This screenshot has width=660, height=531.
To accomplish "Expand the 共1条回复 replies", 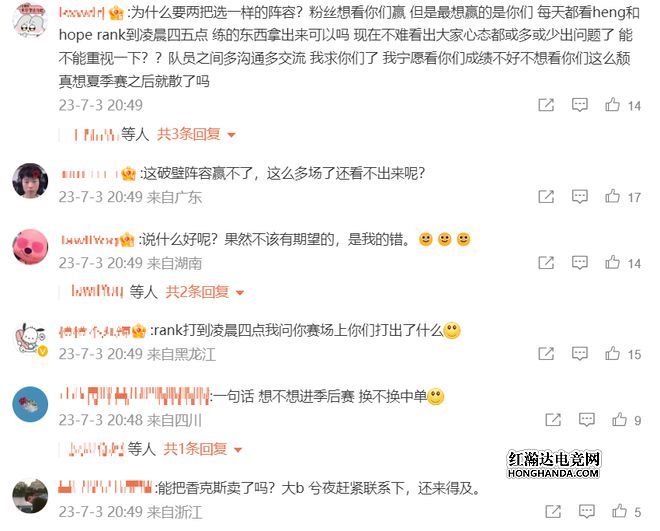I will tap(203, 449).
